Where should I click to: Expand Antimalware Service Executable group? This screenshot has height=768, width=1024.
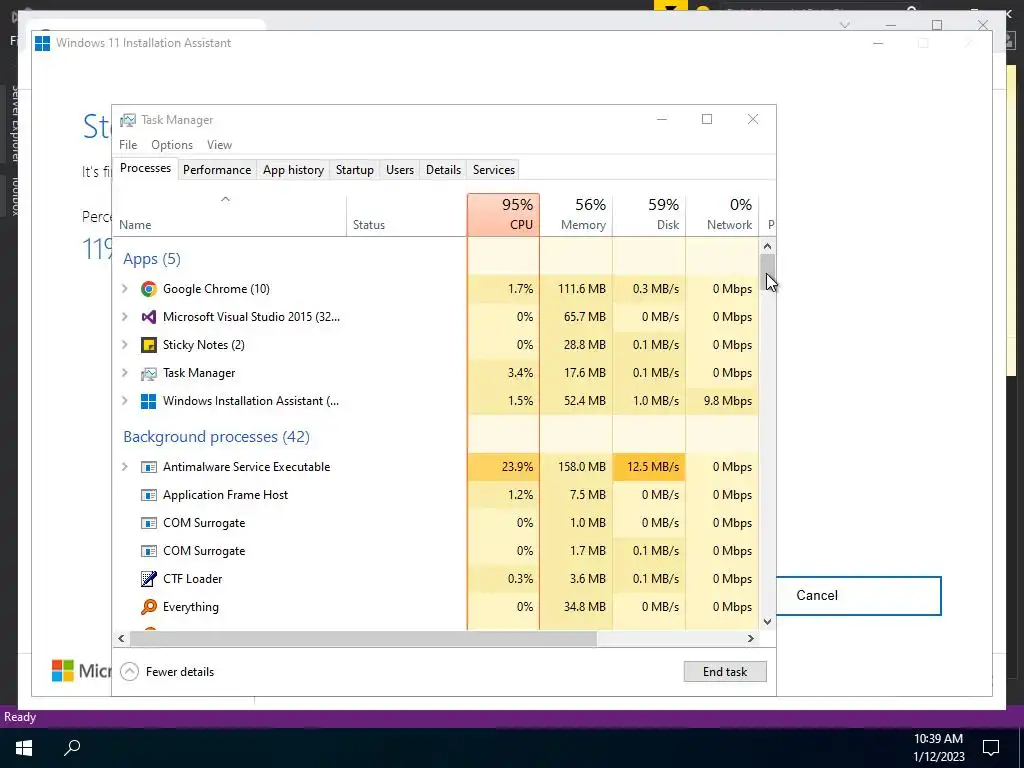(125, 467)
